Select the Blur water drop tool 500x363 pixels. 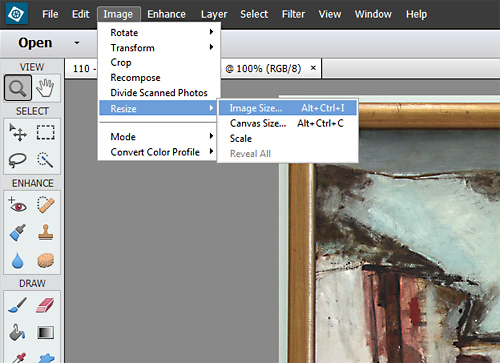(18, 260)
